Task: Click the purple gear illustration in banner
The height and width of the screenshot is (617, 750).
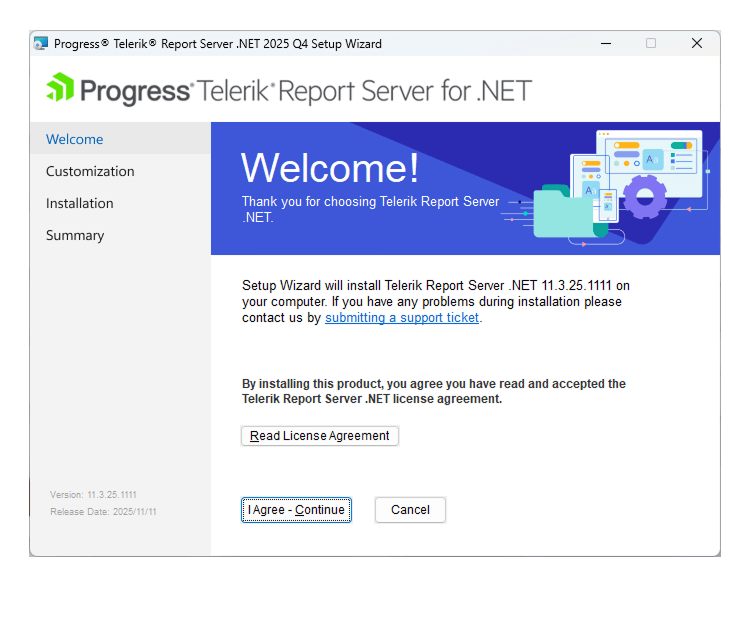Action: click(645, 196)
